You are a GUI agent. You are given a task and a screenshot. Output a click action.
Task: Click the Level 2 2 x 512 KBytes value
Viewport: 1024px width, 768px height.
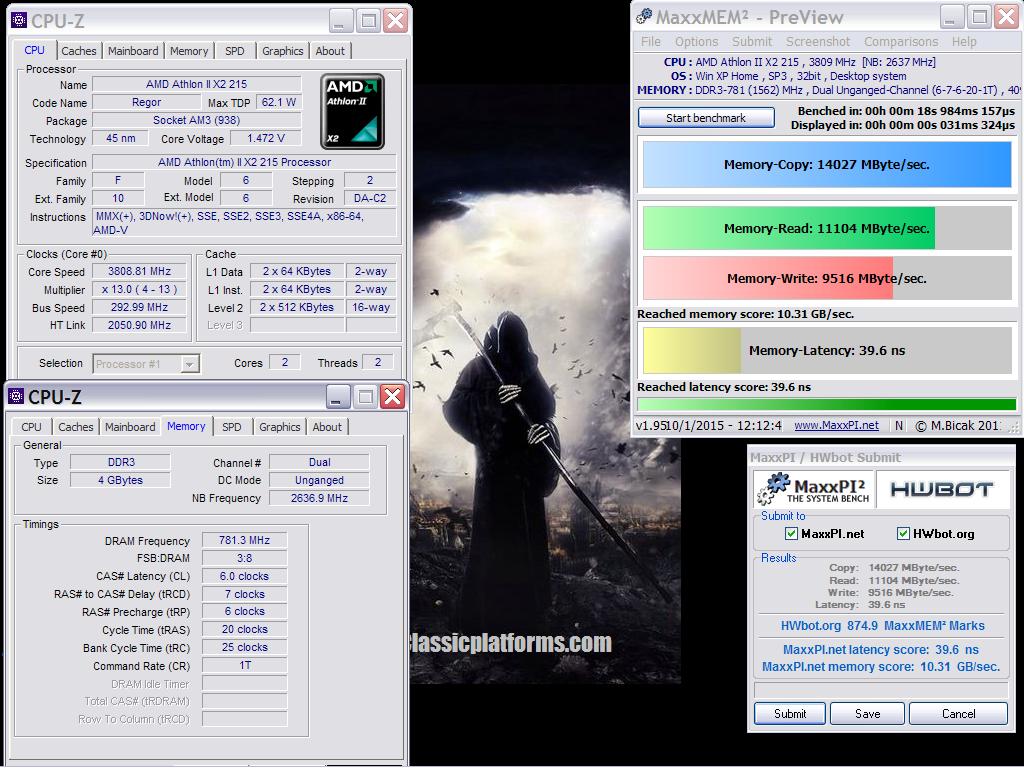point(296,308)
